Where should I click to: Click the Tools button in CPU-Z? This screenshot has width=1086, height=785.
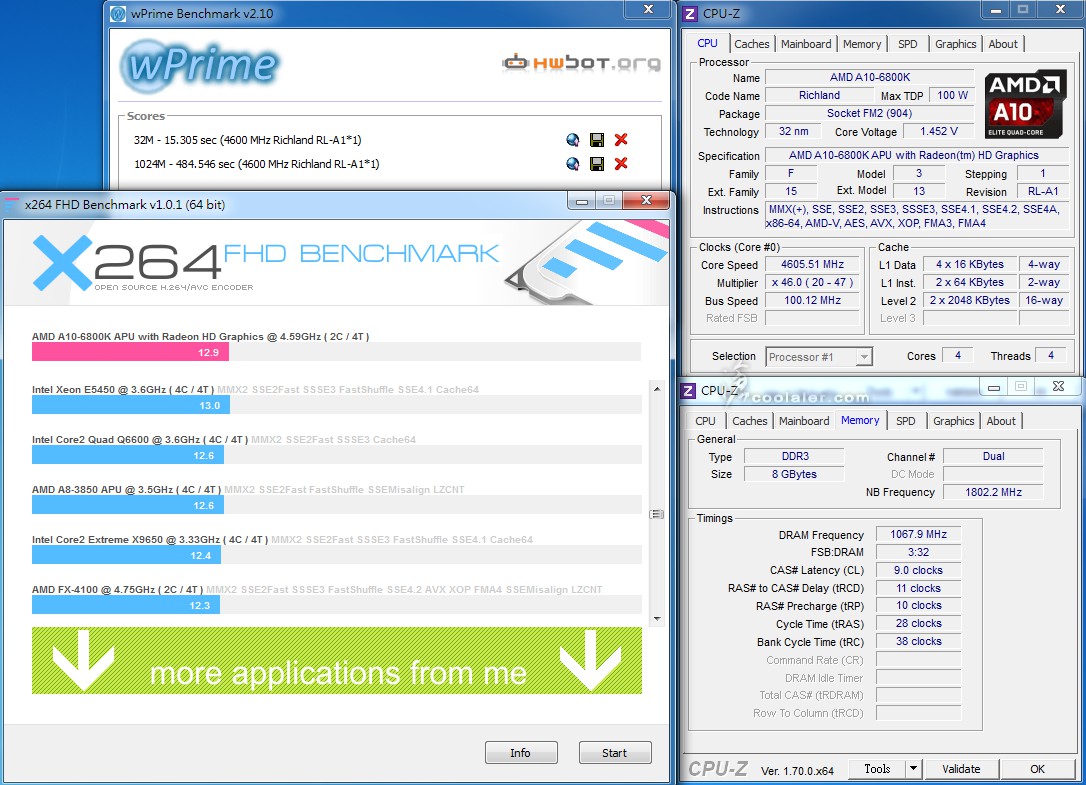coord(877,768)
